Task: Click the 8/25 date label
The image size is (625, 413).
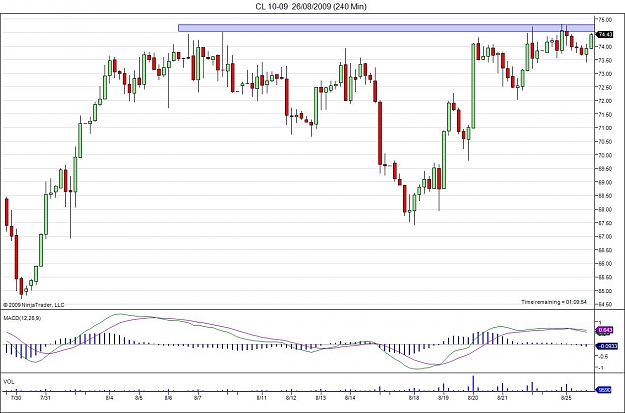Action: [566, 398]
